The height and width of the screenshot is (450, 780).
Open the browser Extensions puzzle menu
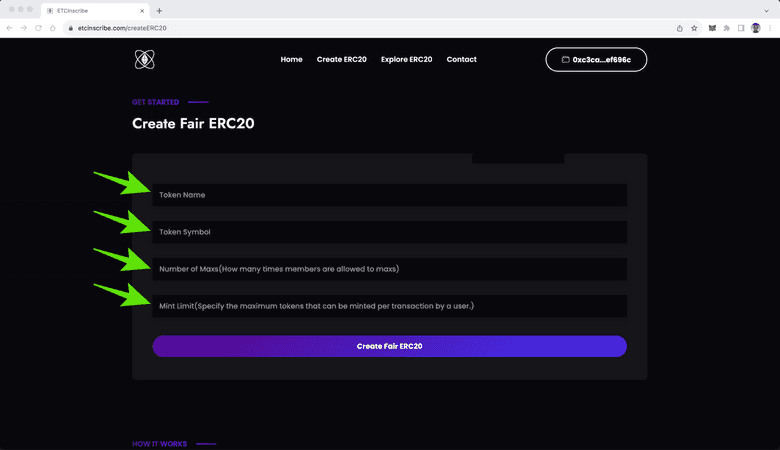[726, 28]
